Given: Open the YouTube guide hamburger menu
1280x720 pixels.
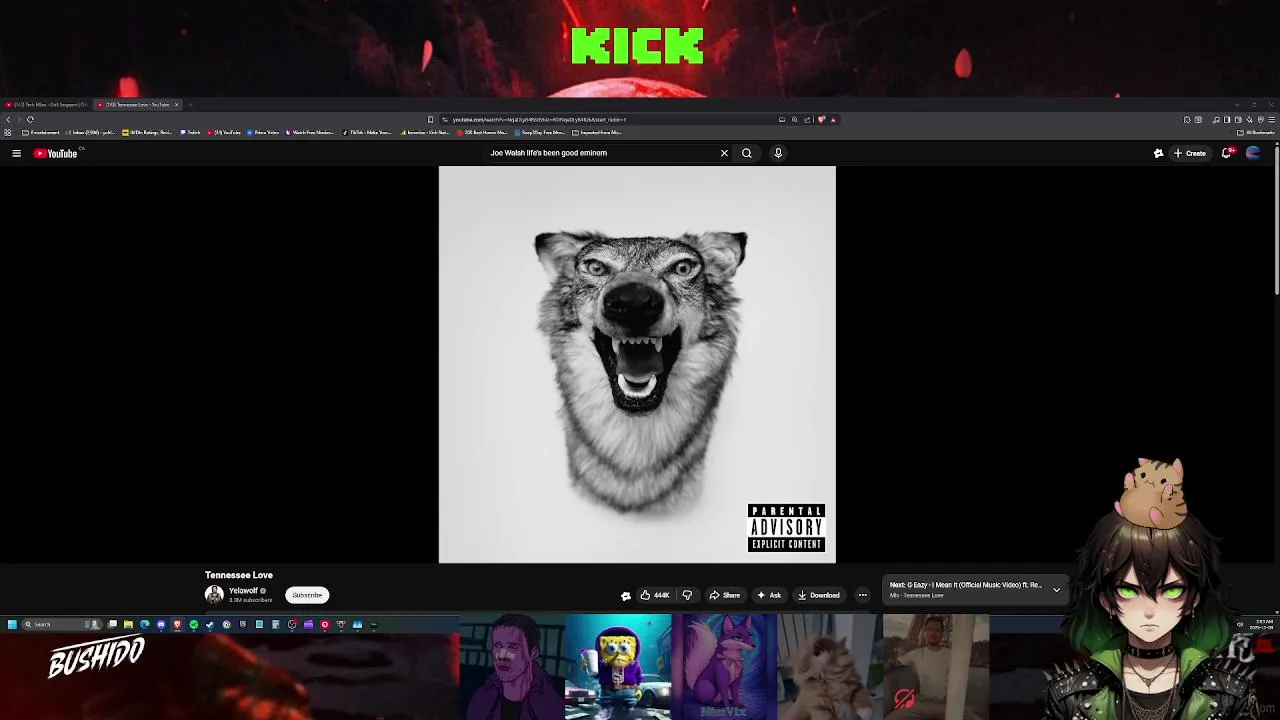Looking at the screenshot, I should tap(16, 153).
